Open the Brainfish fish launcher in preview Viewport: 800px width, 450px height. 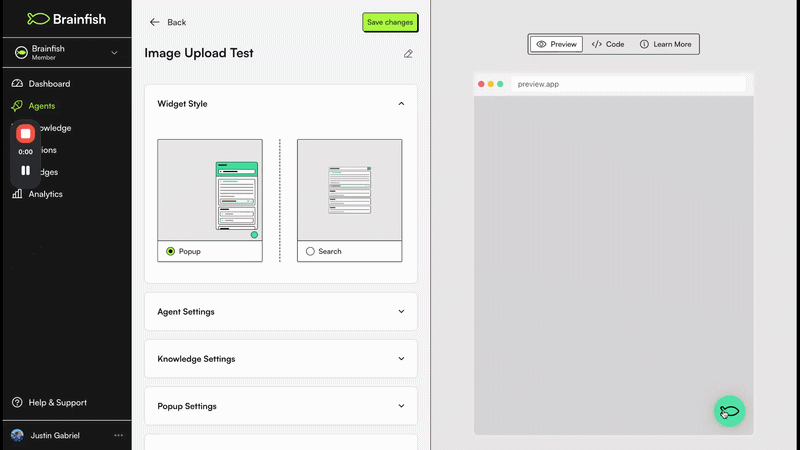pyautogui.click(x=730, y=411)
